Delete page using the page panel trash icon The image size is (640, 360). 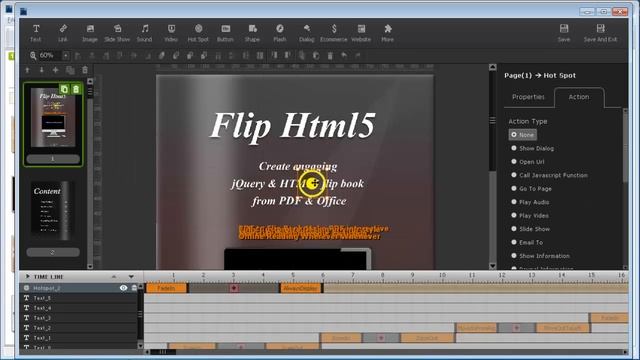pyautogui.click(x=85, y=70)
